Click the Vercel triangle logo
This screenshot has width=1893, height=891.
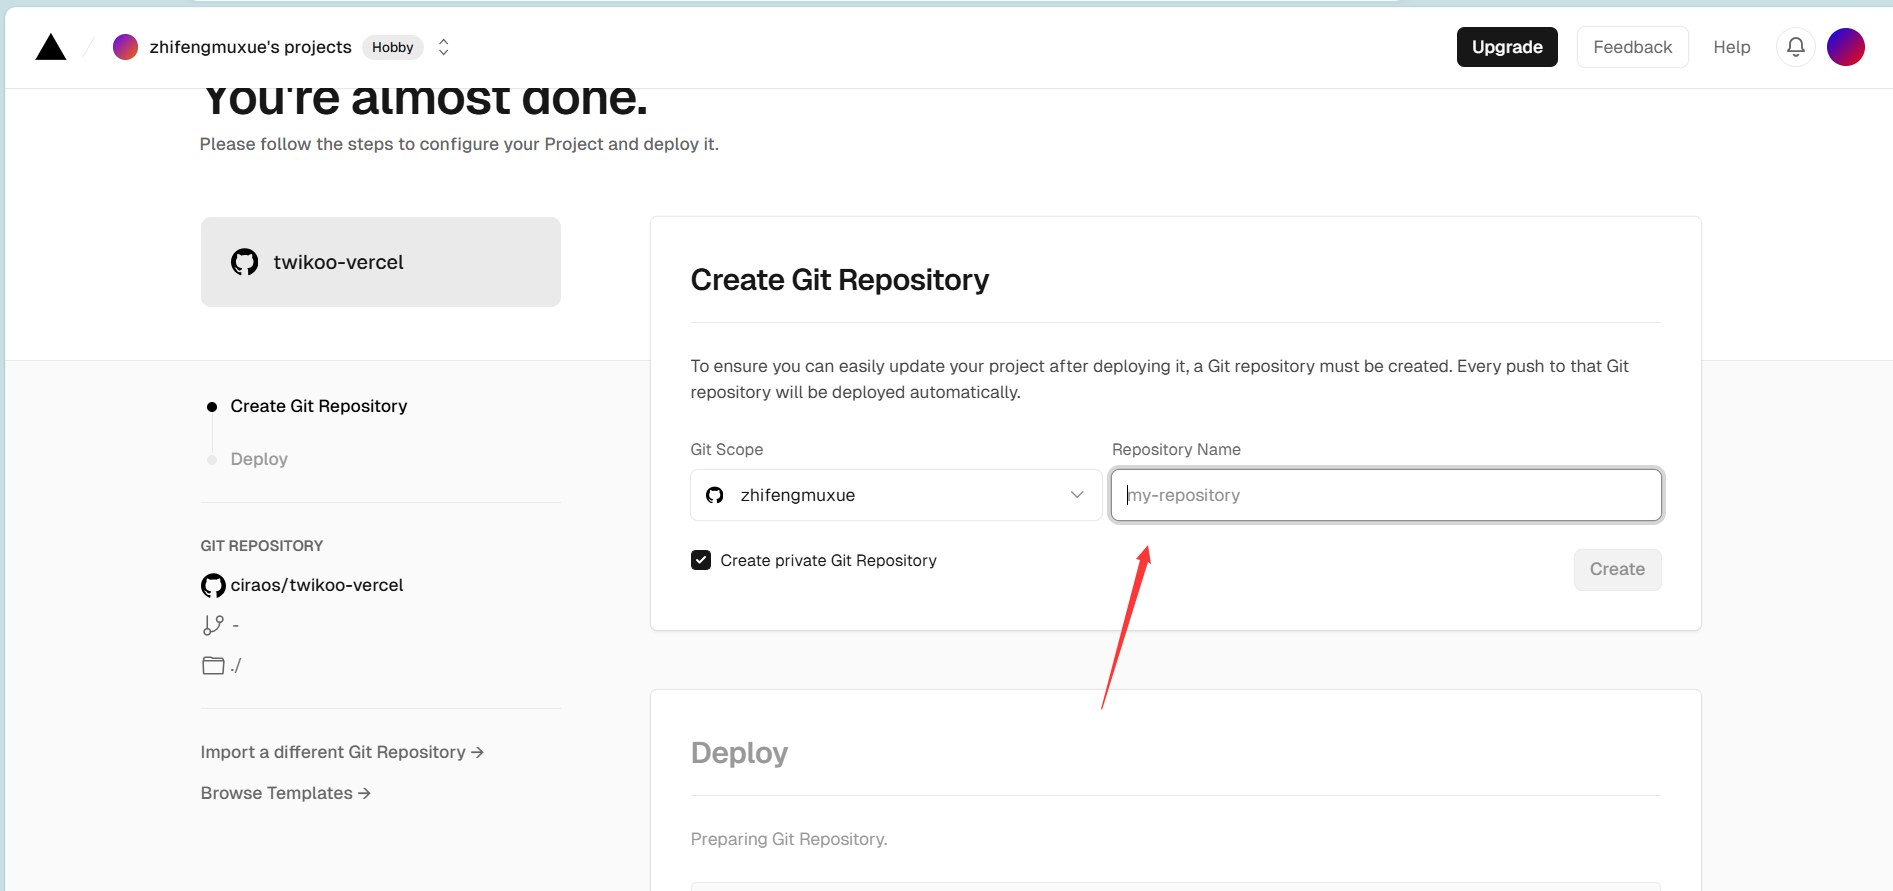(51, 47)
